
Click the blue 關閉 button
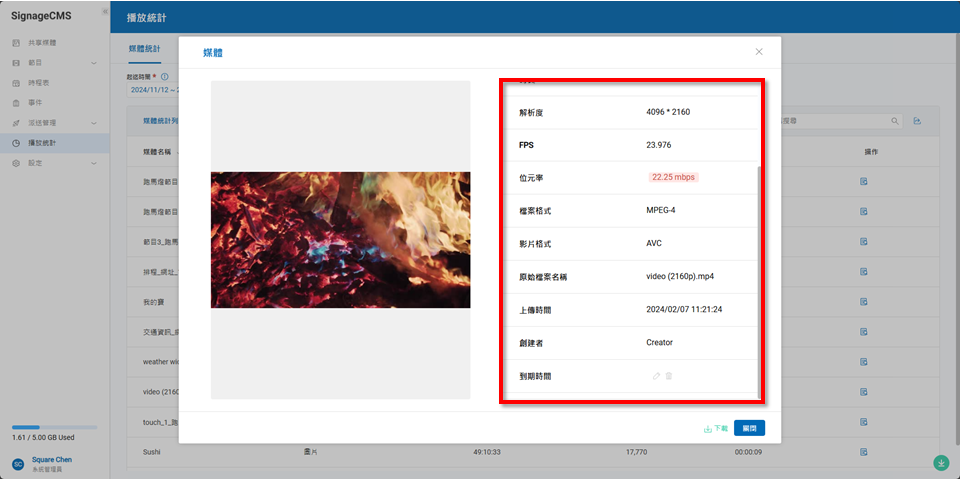749,429
